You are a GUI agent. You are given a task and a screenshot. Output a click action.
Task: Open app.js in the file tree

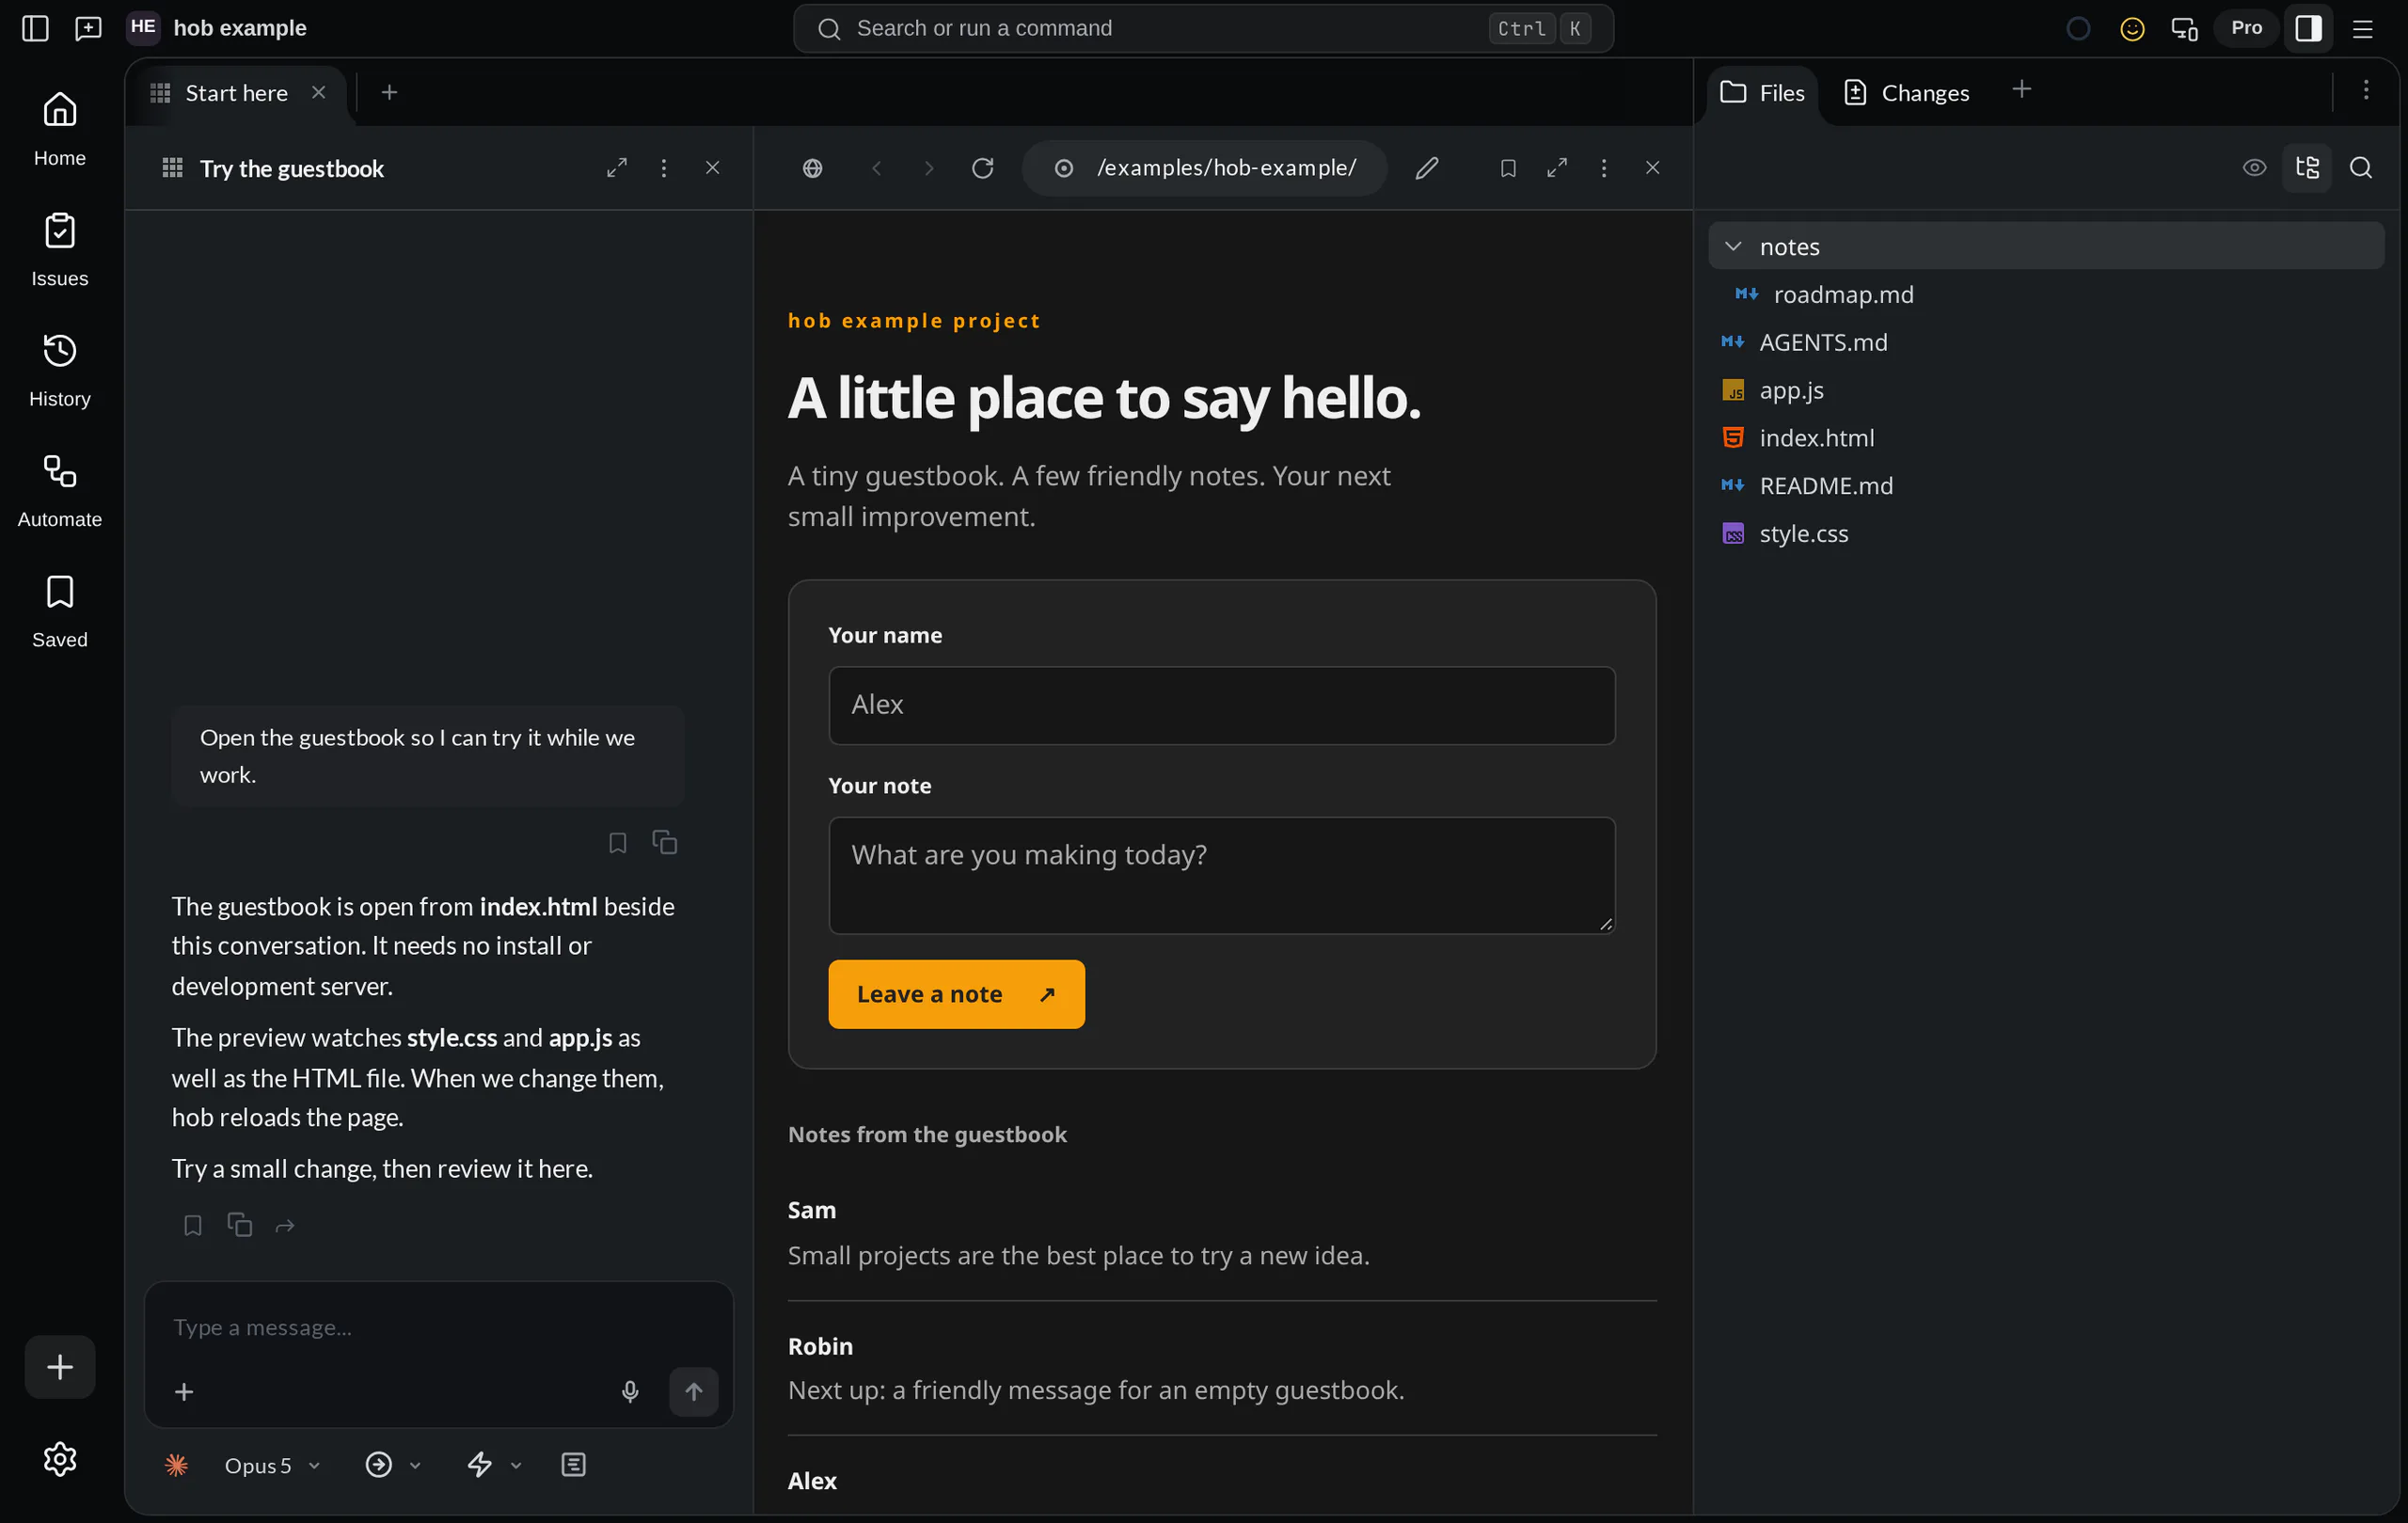(x=2046, y=390)
